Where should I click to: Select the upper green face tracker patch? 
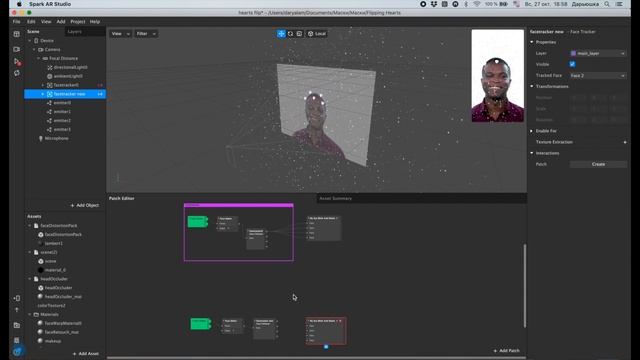coord(198,222)
